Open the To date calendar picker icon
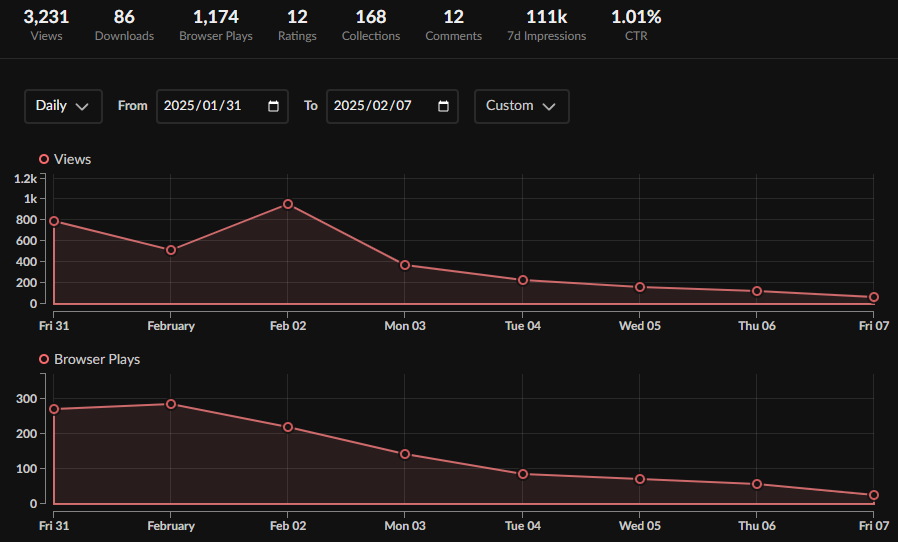898x542 pixels. point(443,106)
